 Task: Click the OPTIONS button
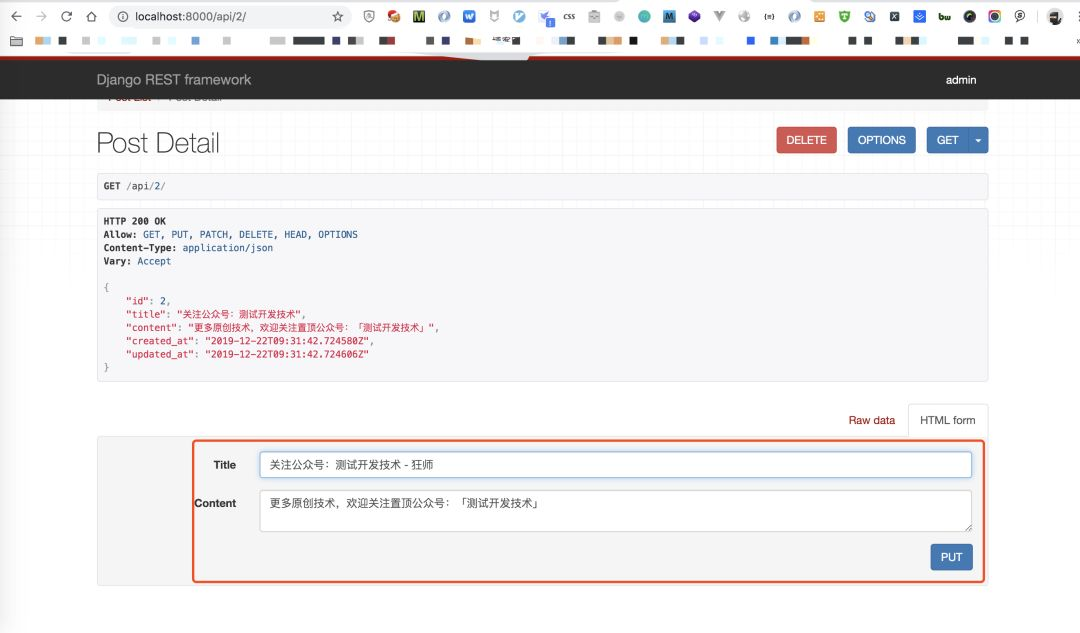point(881,140)
